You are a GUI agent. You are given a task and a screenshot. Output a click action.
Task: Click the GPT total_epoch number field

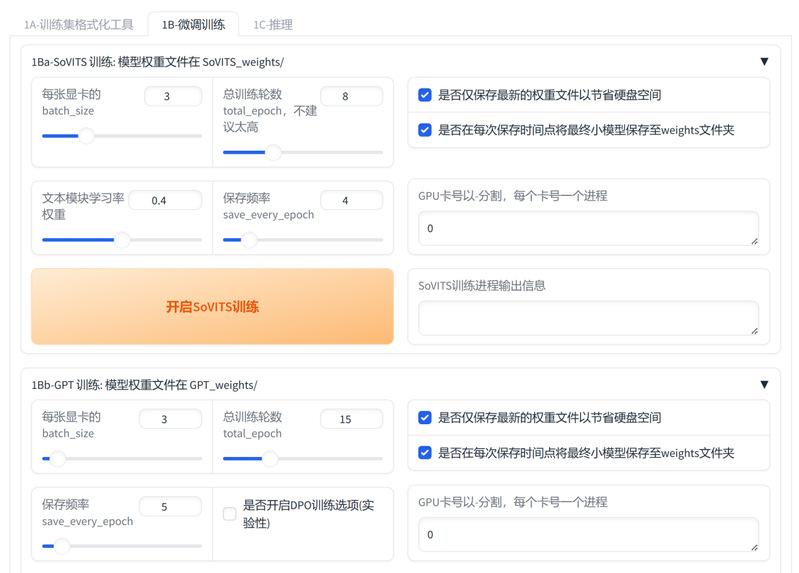[x=351, y=420]
